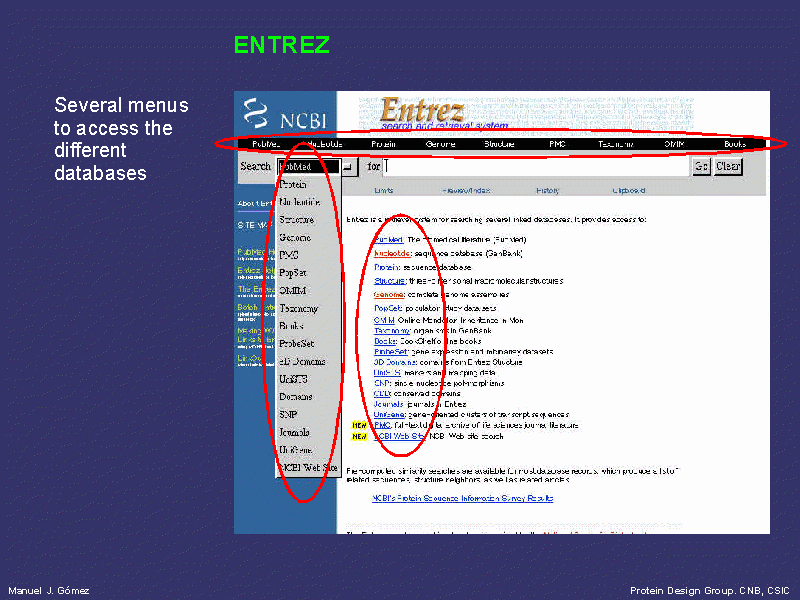The image size is (800, 600).
Task: Follow the PMC link in the database descriptions
Action: click(x=382, y=425)
